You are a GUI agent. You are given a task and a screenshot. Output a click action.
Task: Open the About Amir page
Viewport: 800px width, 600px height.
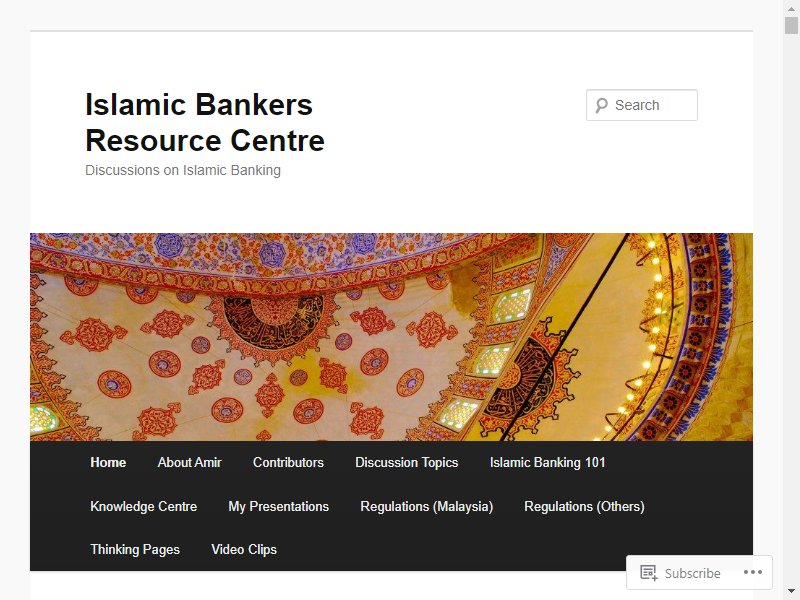[189, 462]
